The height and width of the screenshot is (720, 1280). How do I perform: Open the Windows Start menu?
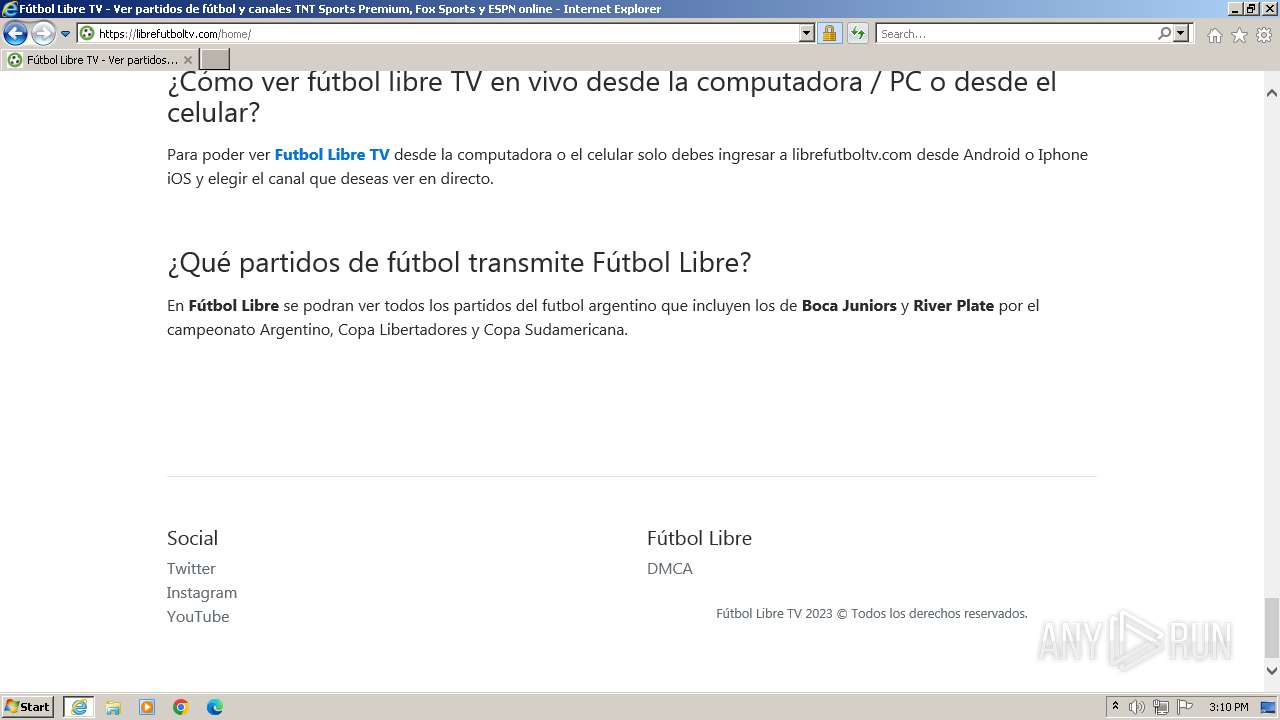[x=28, y=707]
